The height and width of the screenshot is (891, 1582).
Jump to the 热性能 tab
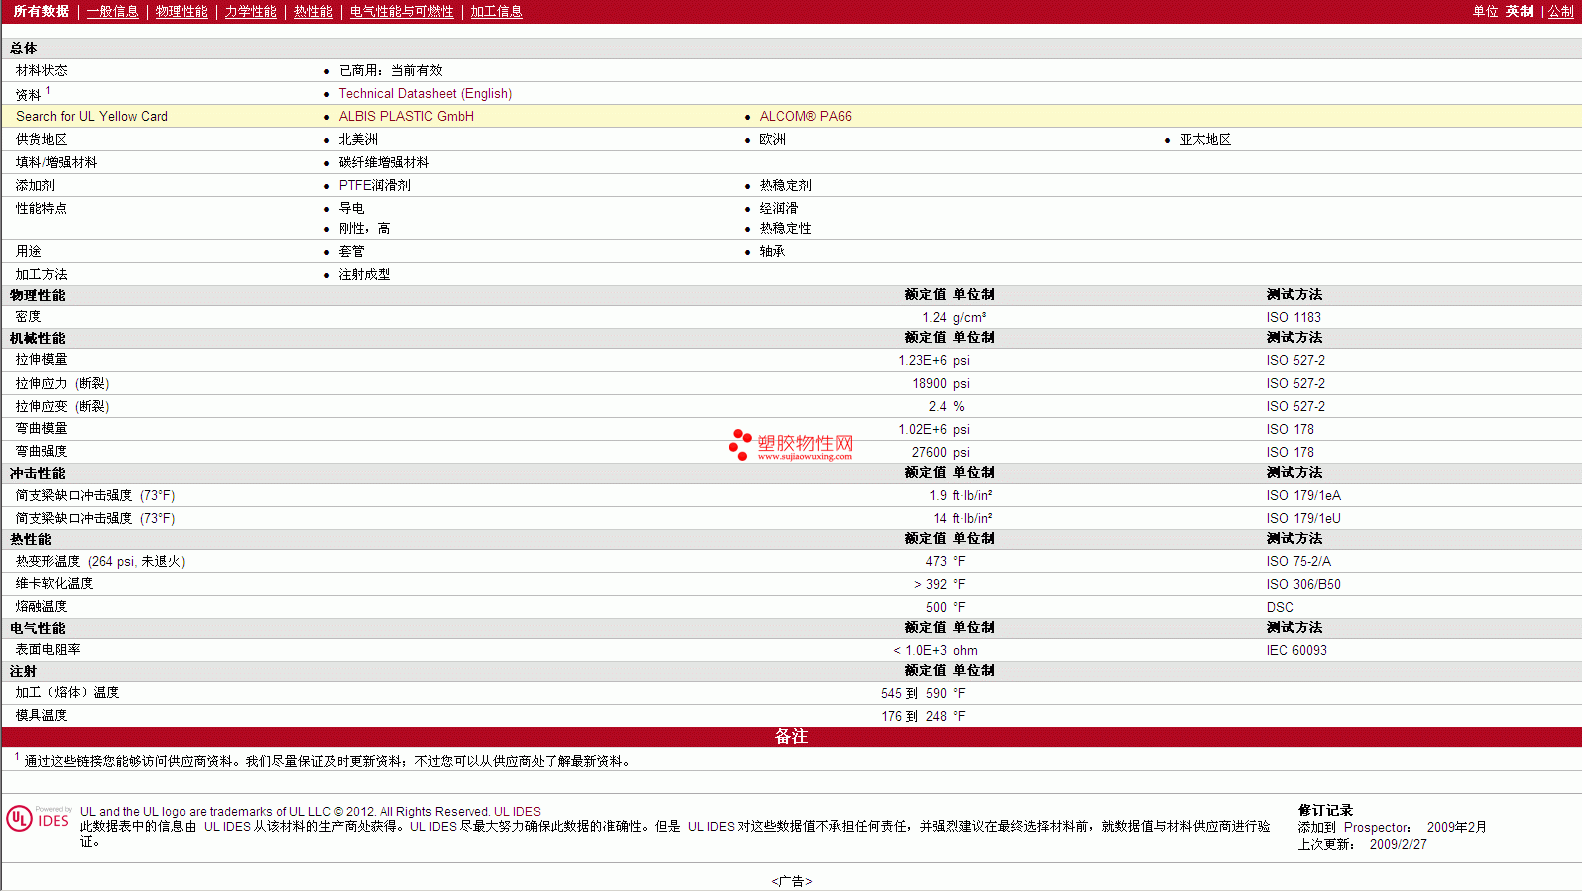313,11
